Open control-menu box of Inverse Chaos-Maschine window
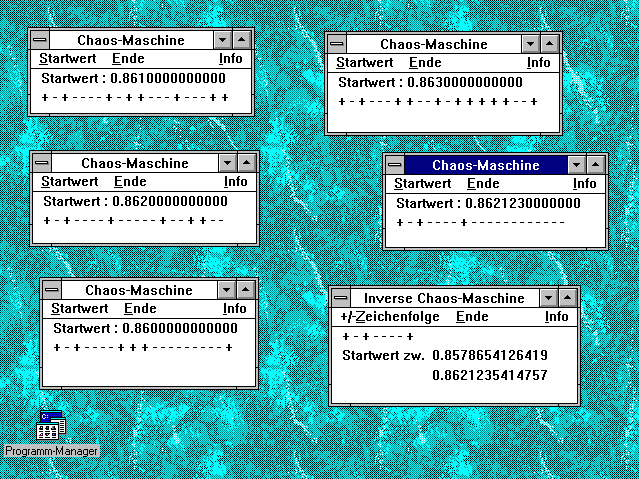The width and height of the screenshot is (639, 479). [341, 298]
